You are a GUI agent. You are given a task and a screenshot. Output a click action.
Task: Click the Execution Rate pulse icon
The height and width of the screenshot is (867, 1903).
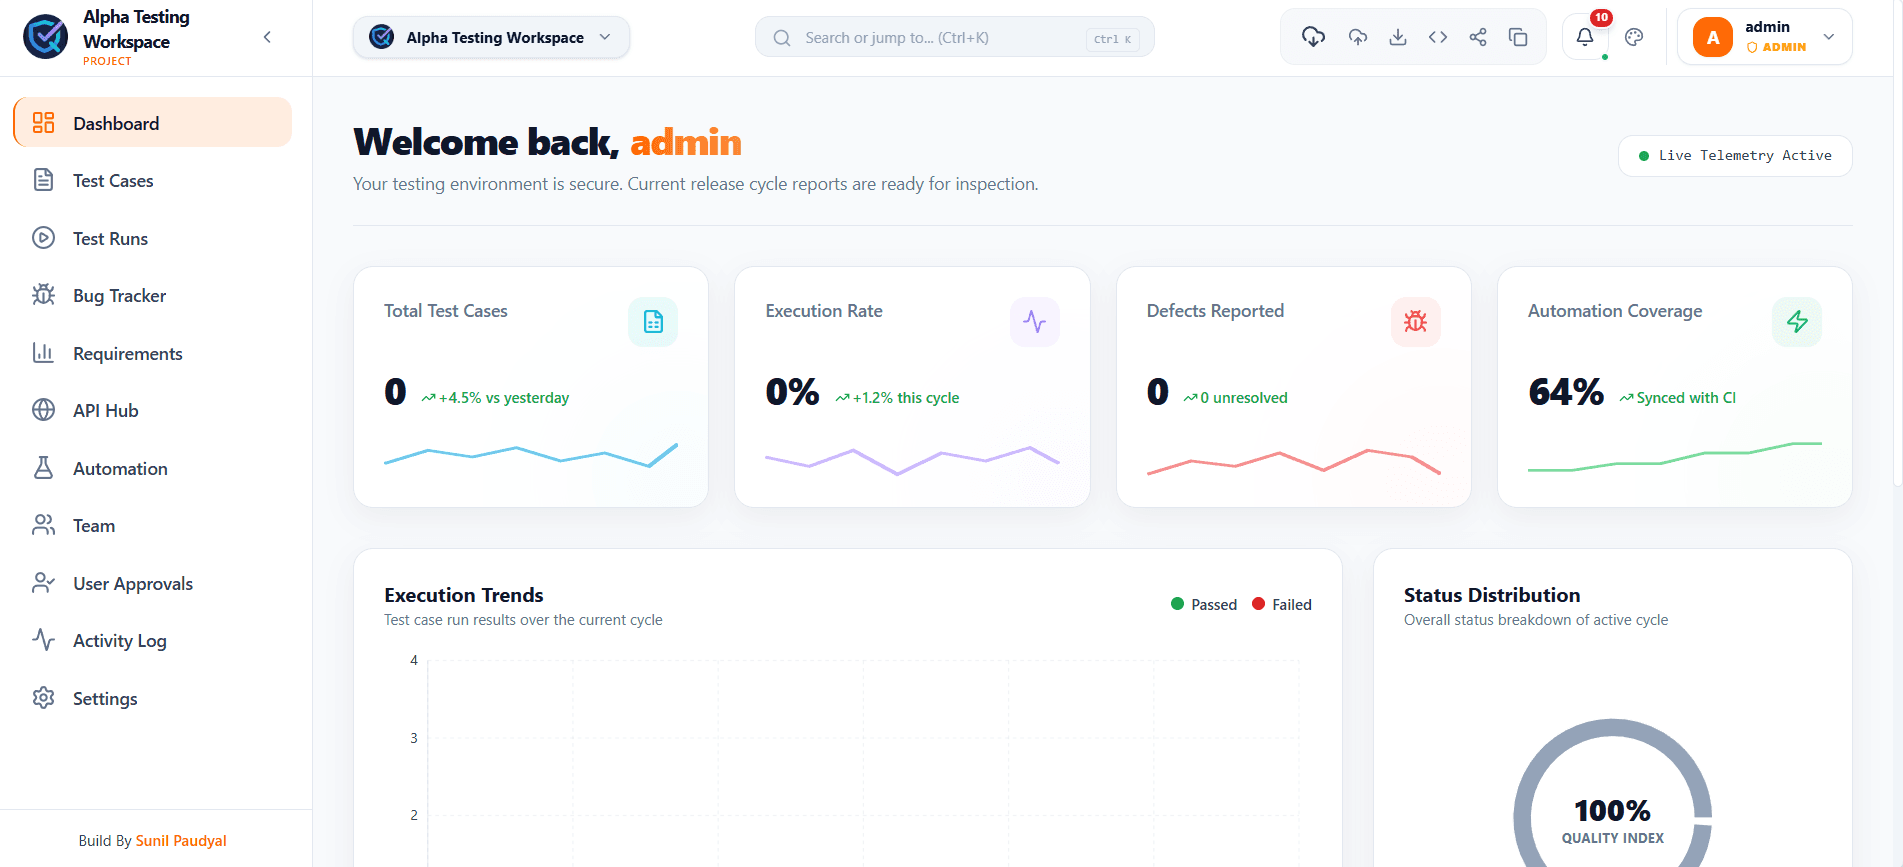[x=1035, y=322]
